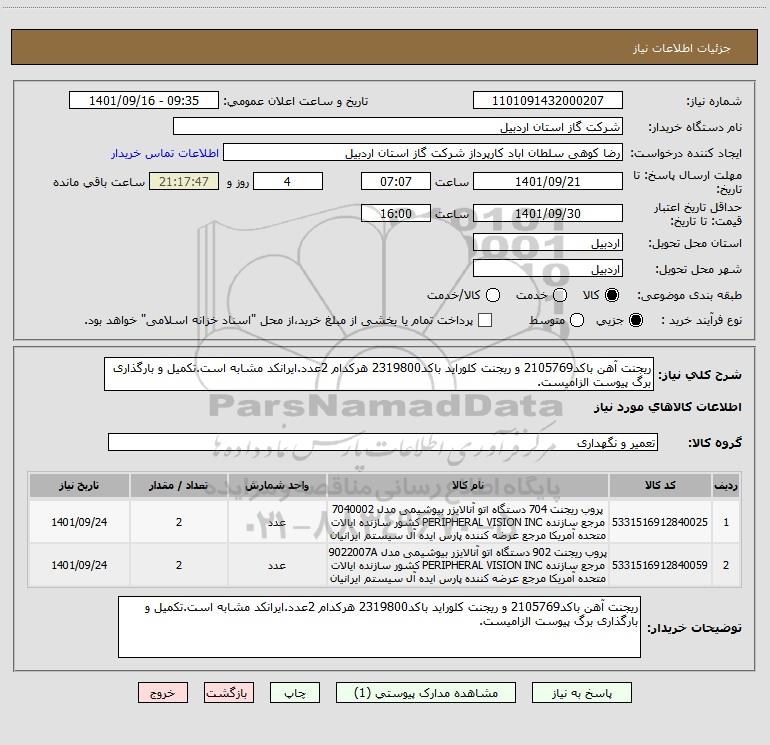Image resolution: width=770 pixels, height=745 pixels.
Task: Click the توضیحات خریدار text area
Action: (379, 627)
